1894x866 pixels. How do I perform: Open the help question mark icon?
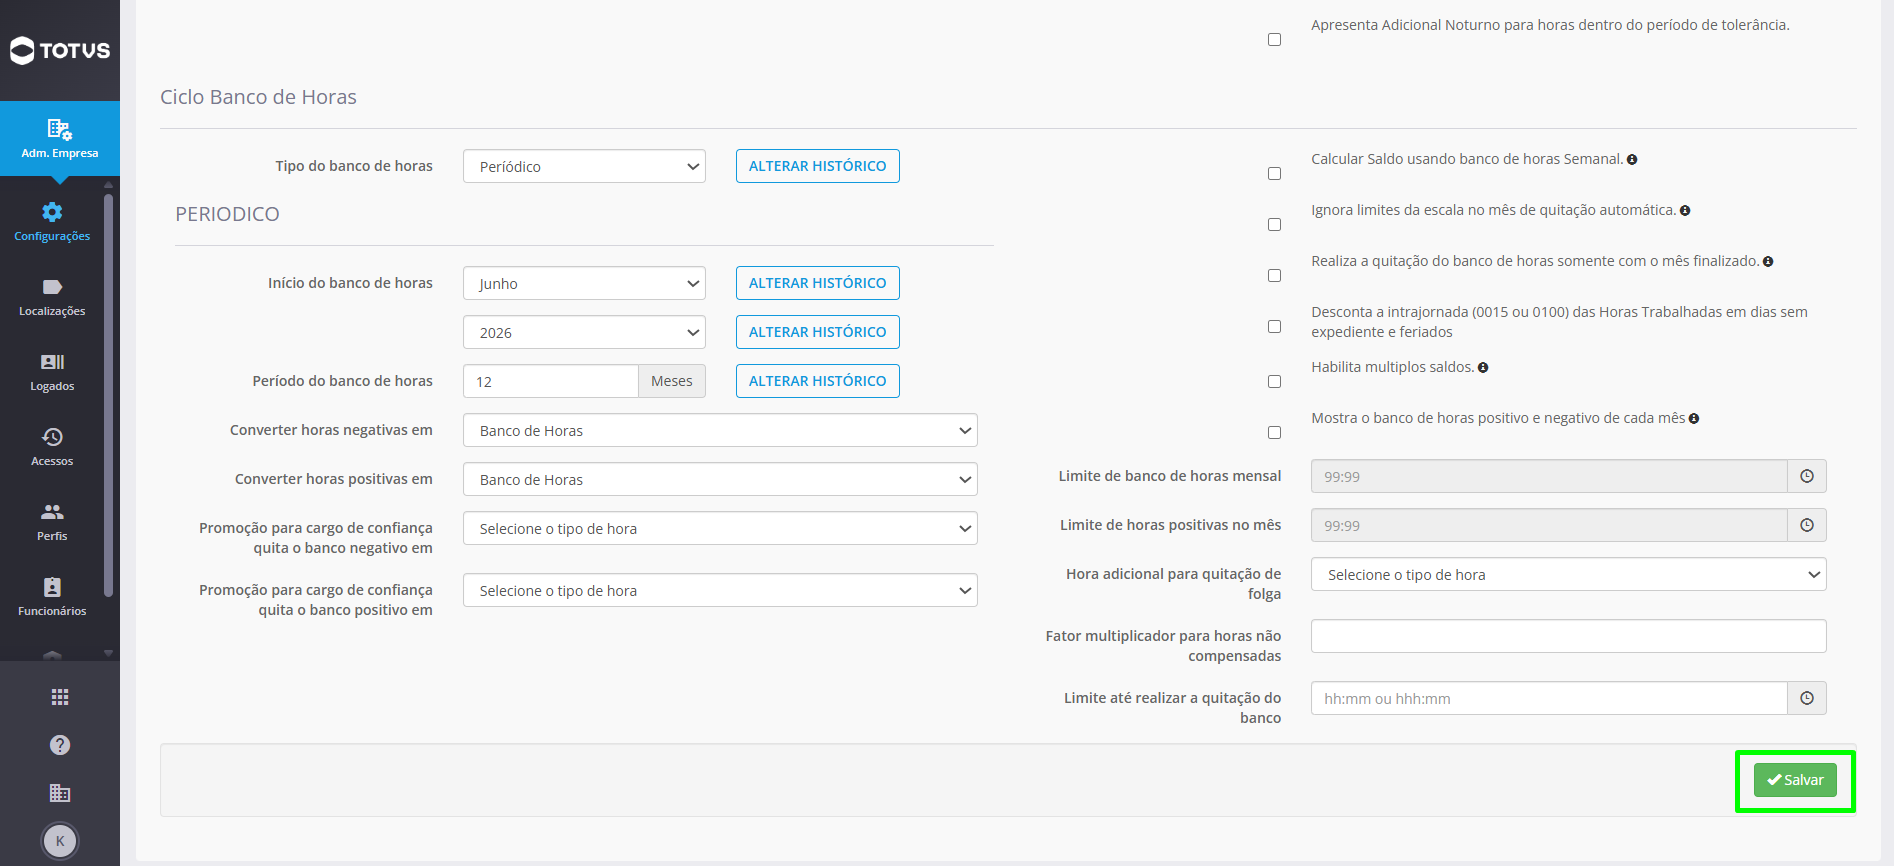click(x=60, y=745)
